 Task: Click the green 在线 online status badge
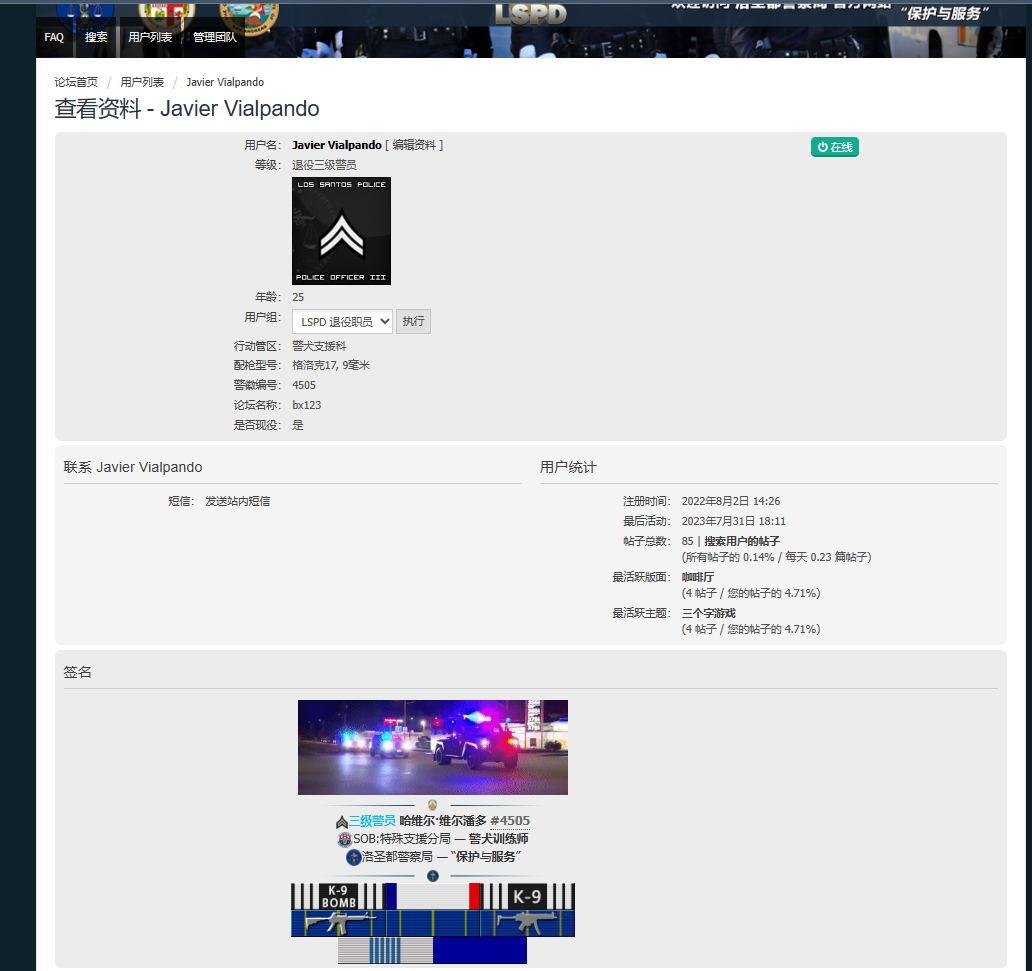tap(834, 147)
